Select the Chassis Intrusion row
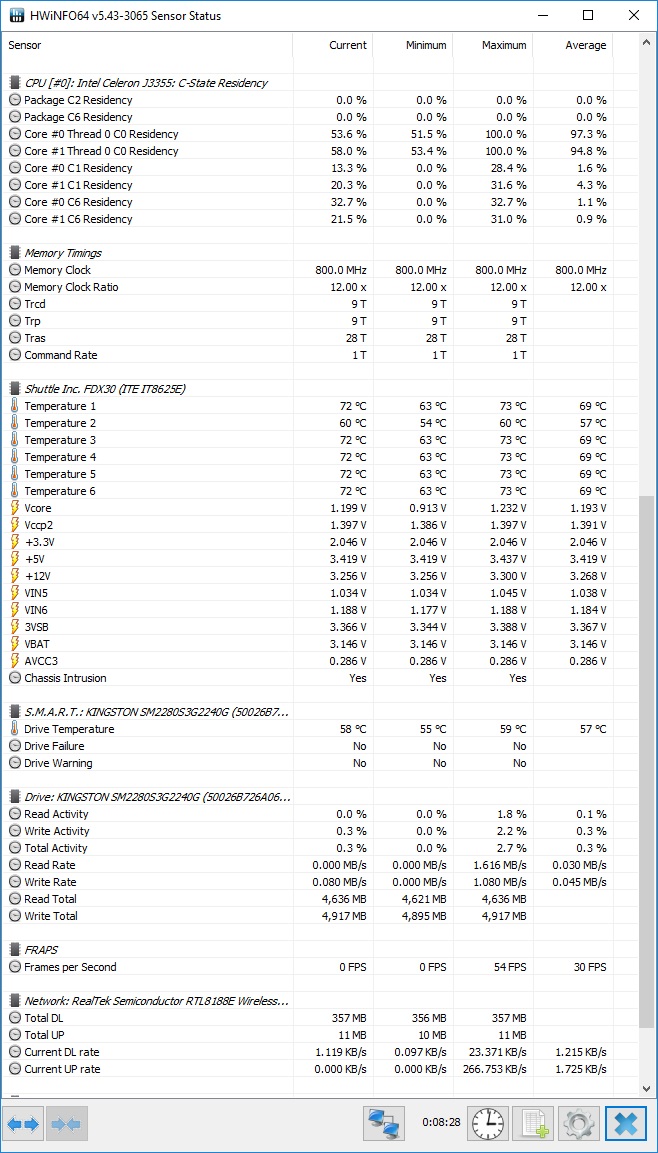The image size is (658, 1153). [x=308, y=679]
